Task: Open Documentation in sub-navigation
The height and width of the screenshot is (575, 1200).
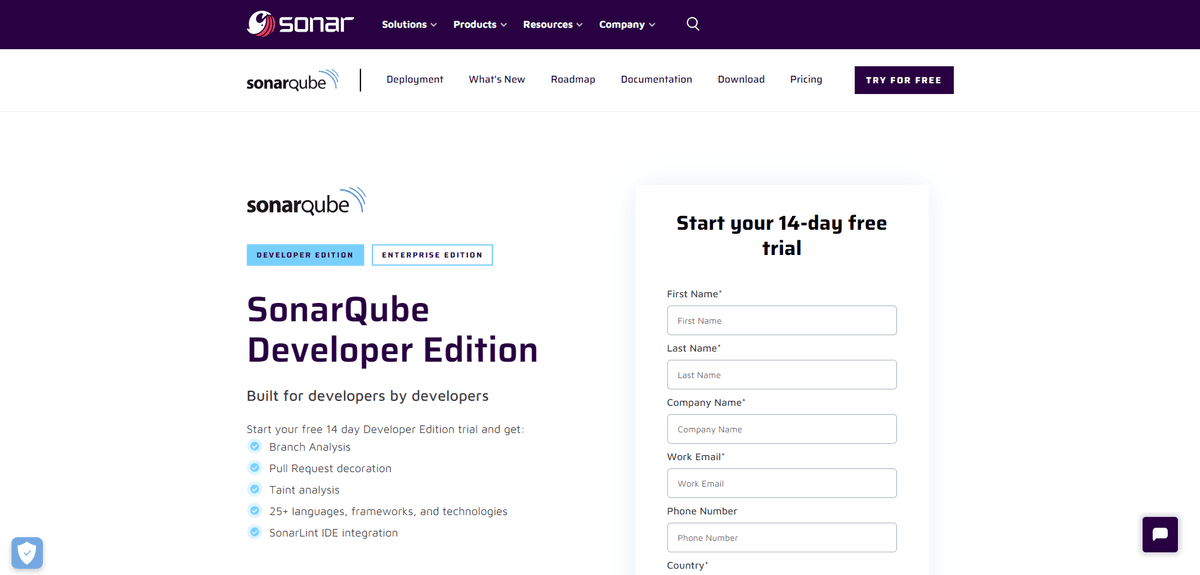Action: pos(656,79)
